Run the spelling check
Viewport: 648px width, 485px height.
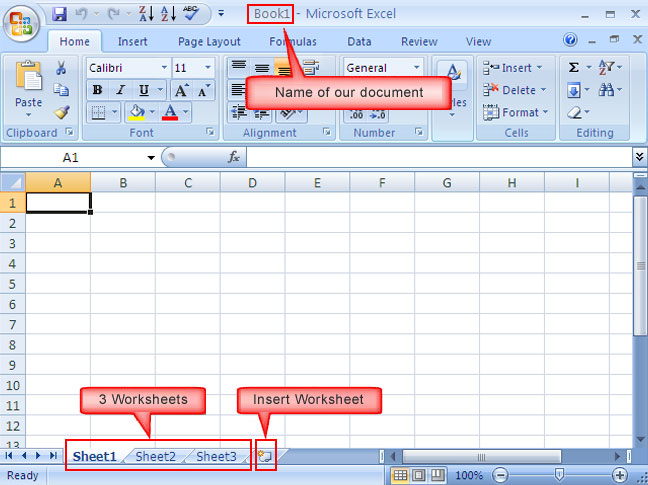pos(191,14)
